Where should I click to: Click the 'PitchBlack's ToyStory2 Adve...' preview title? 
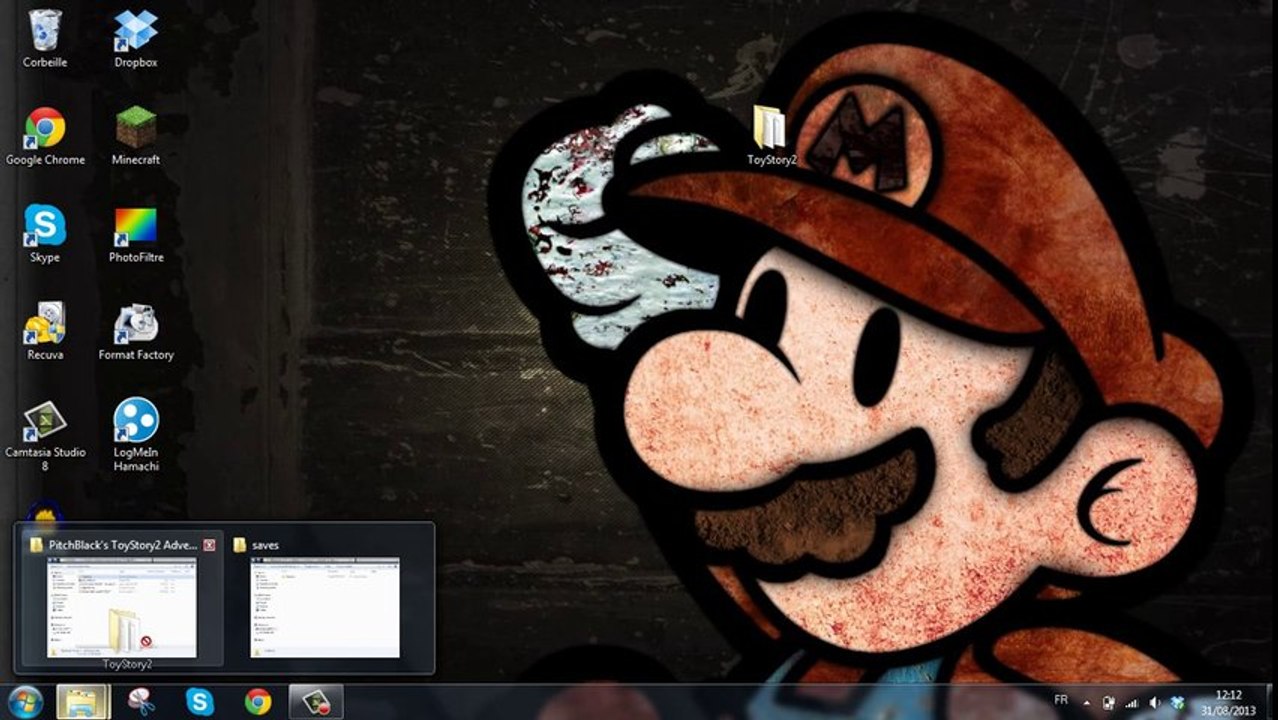tap(122, 545)
